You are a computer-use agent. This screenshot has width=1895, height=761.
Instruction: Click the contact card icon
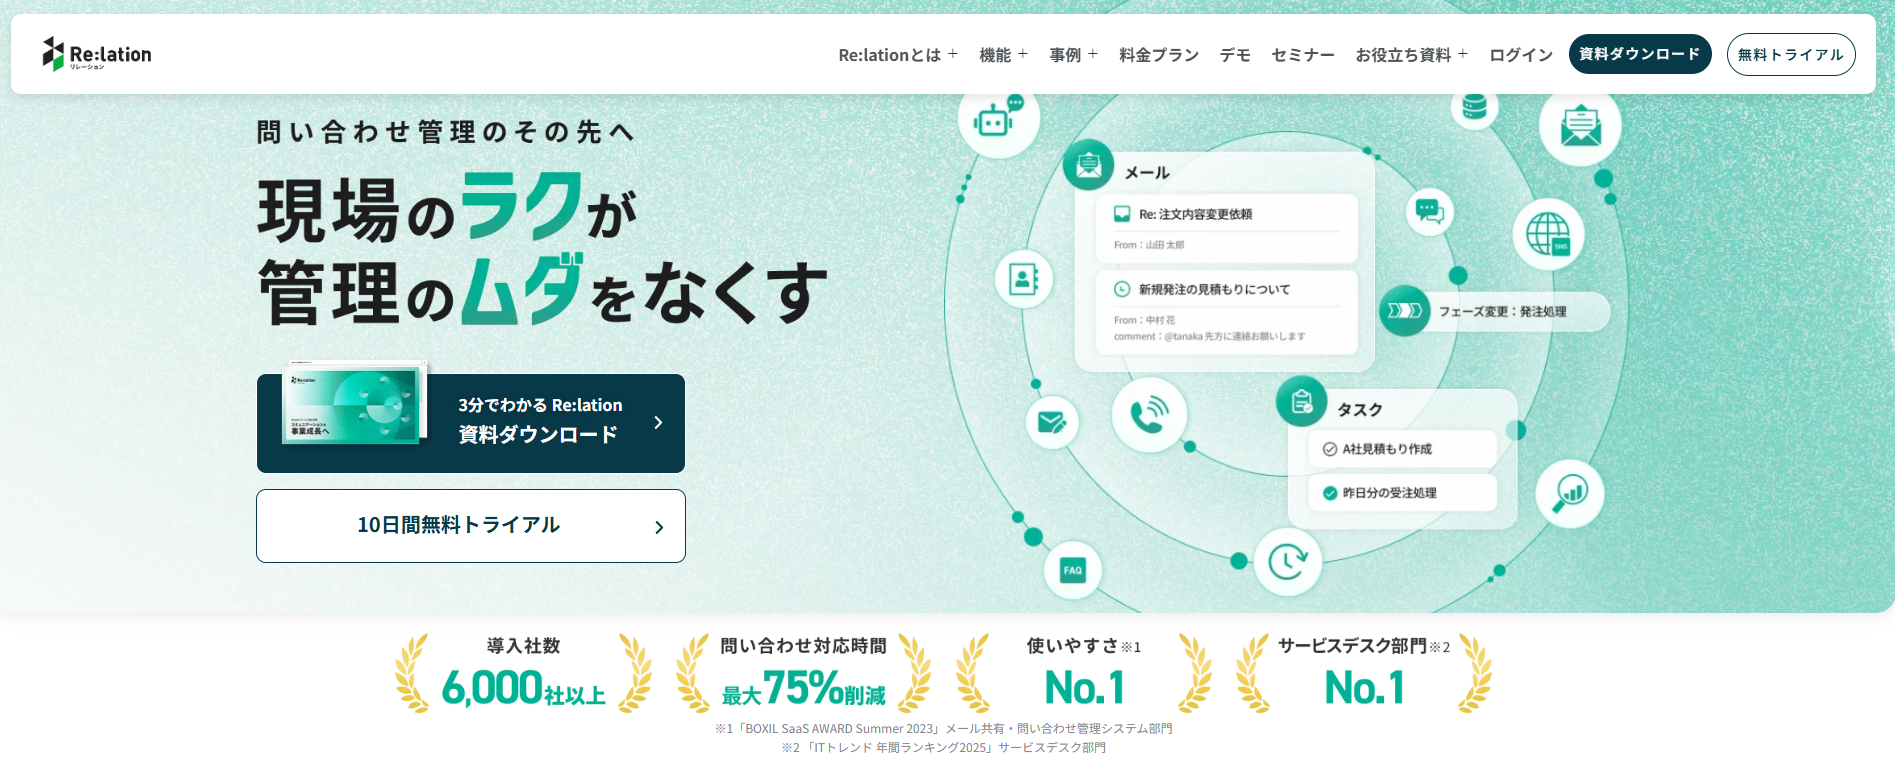point(1023,279)
